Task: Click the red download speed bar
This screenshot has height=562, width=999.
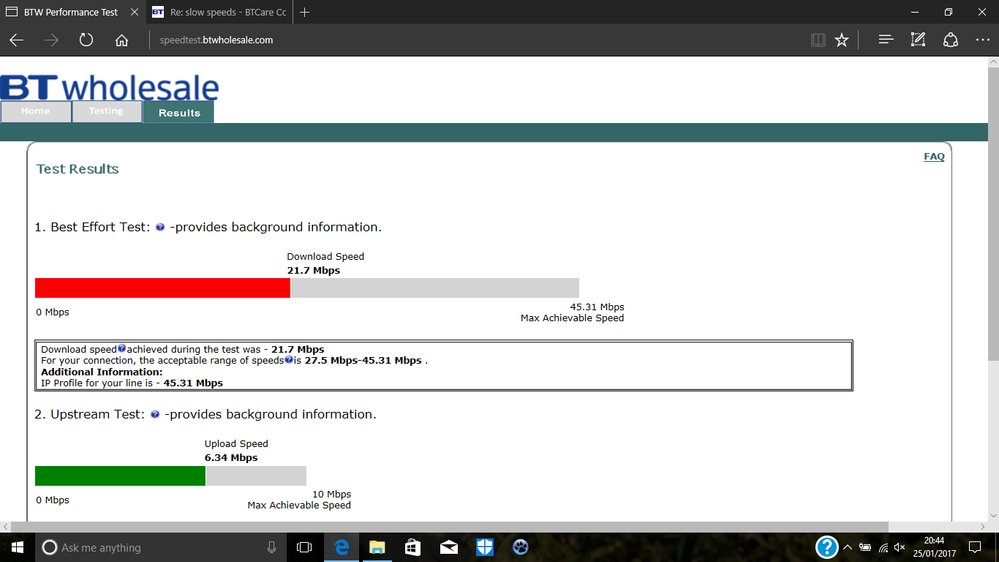Action: (x=162, y=288)
